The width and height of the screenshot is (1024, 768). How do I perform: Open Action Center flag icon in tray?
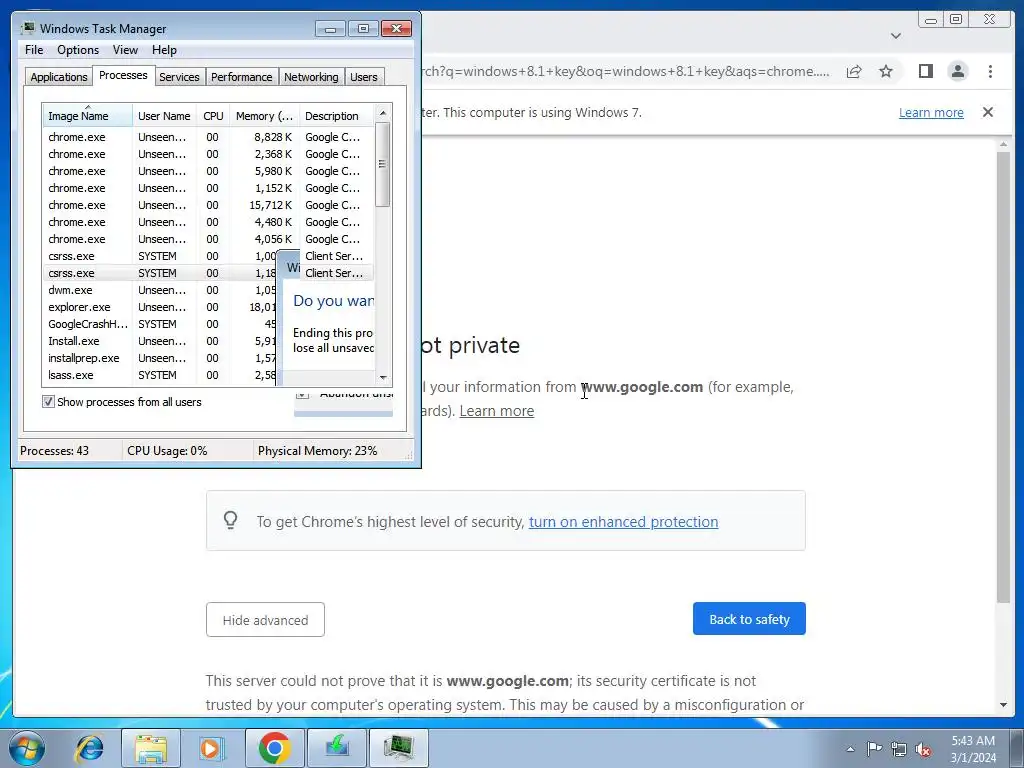(874, 749)
